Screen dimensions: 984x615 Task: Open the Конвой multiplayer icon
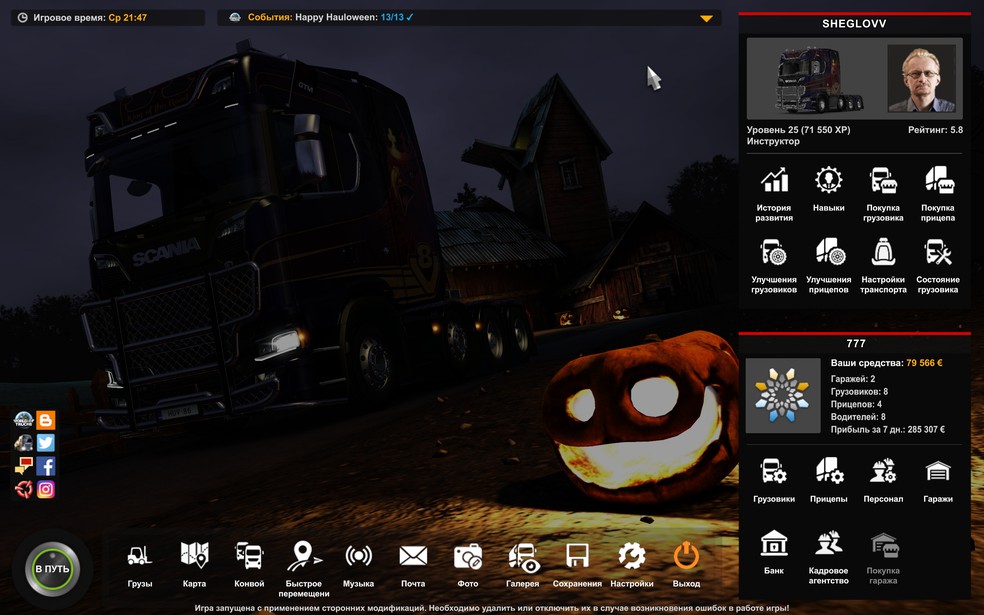tap(249, 556)
